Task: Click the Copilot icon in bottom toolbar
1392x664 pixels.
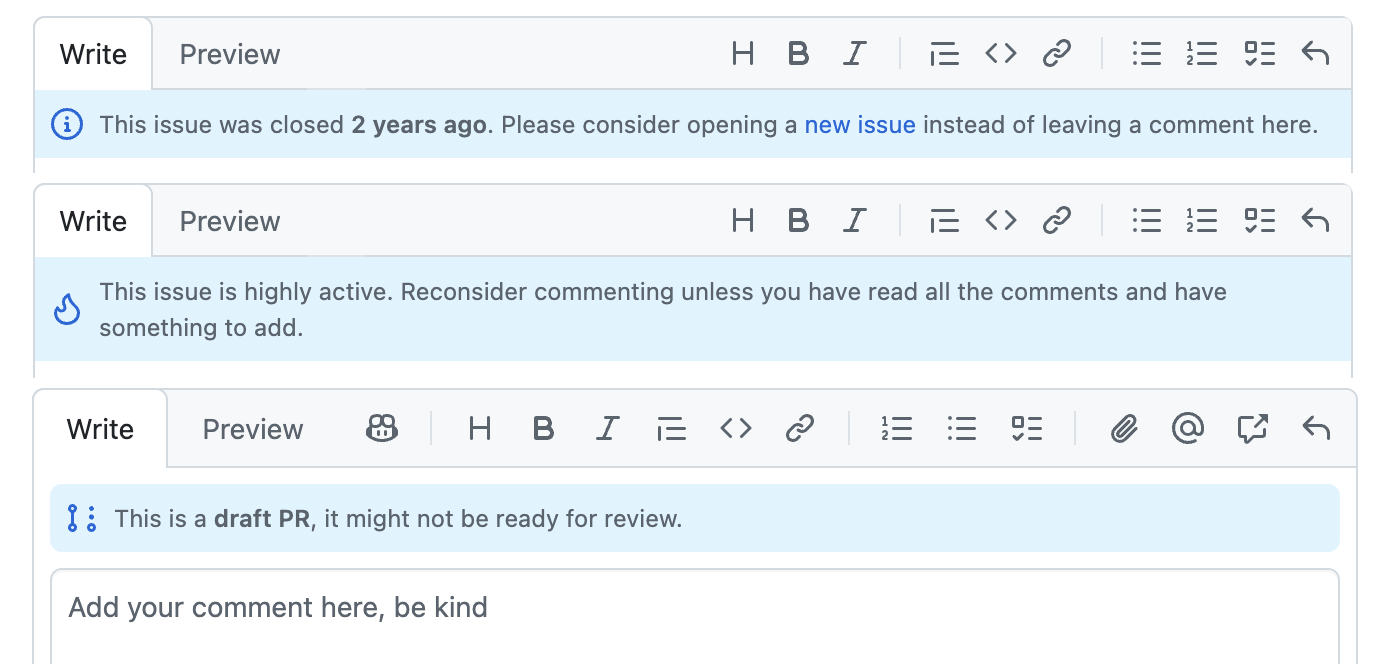Action: pos(382,429)
